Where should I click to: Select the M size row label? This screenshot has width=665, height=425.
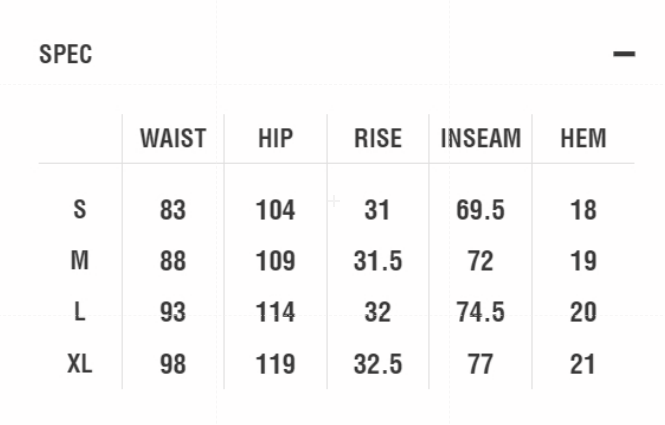click(80, 261)
